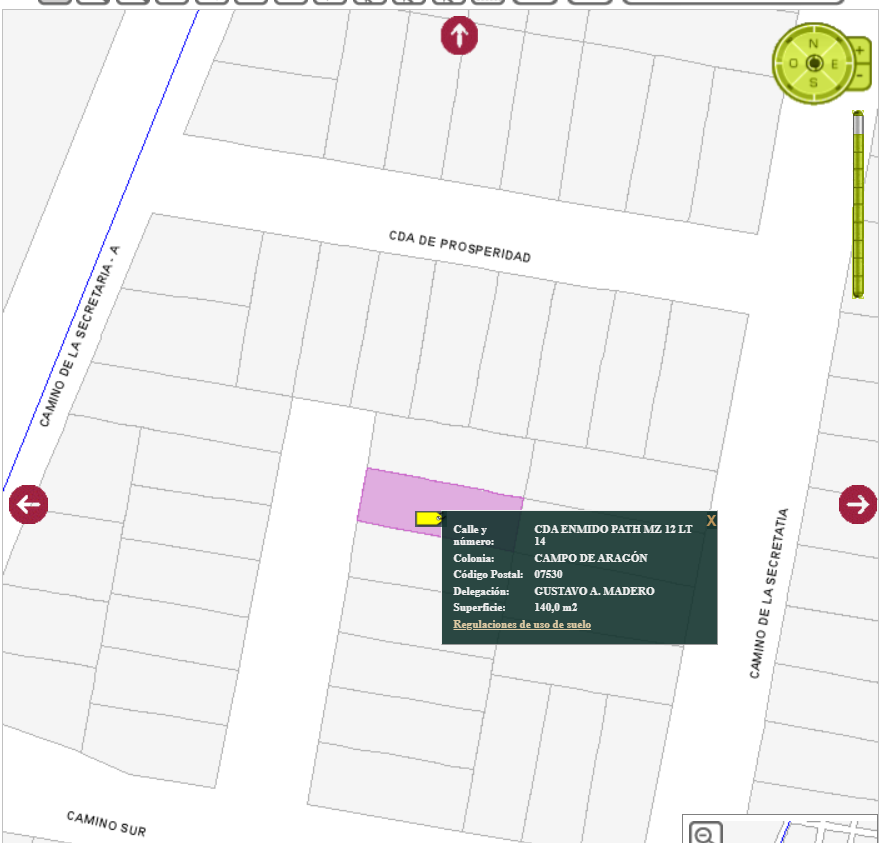Screen dimensions: 887x843
Task: Click the N direction on the compass
Action: [813, 44]
